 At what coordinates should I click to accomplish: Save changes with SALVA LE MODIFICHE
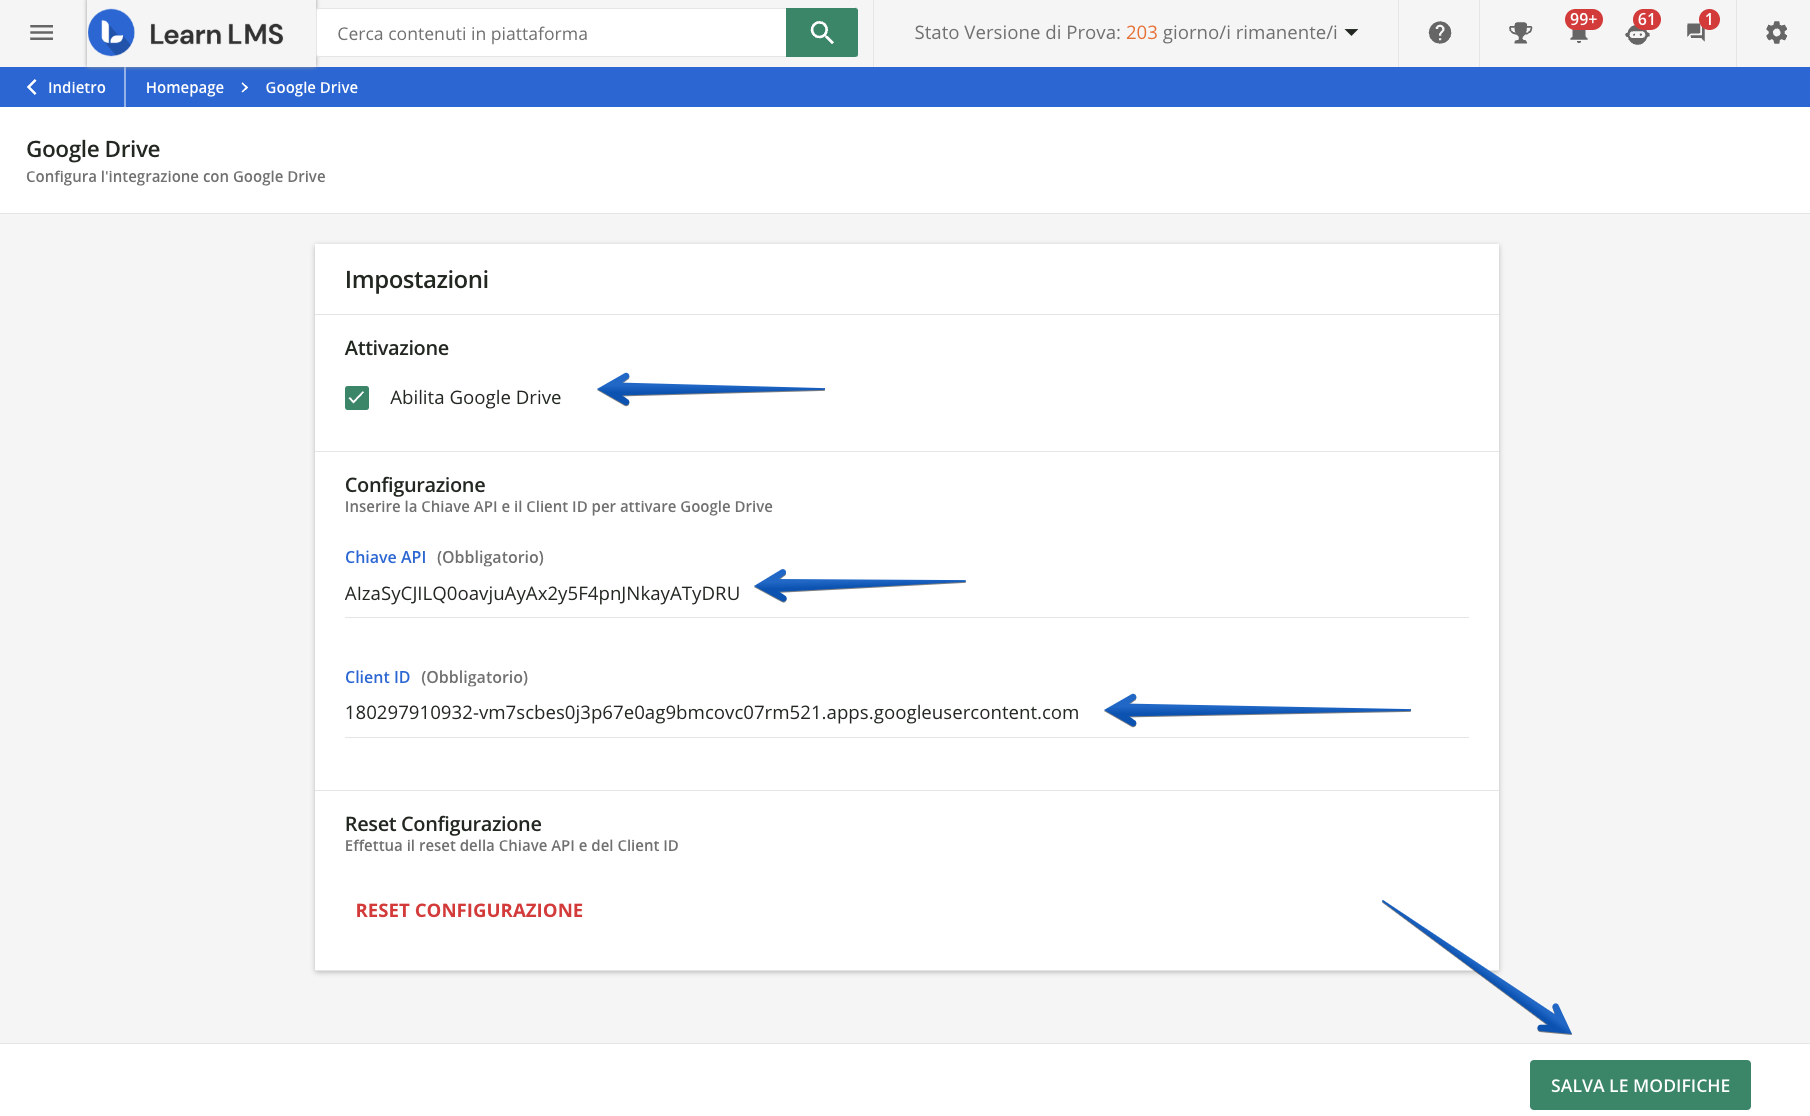pos(1640,1085)
